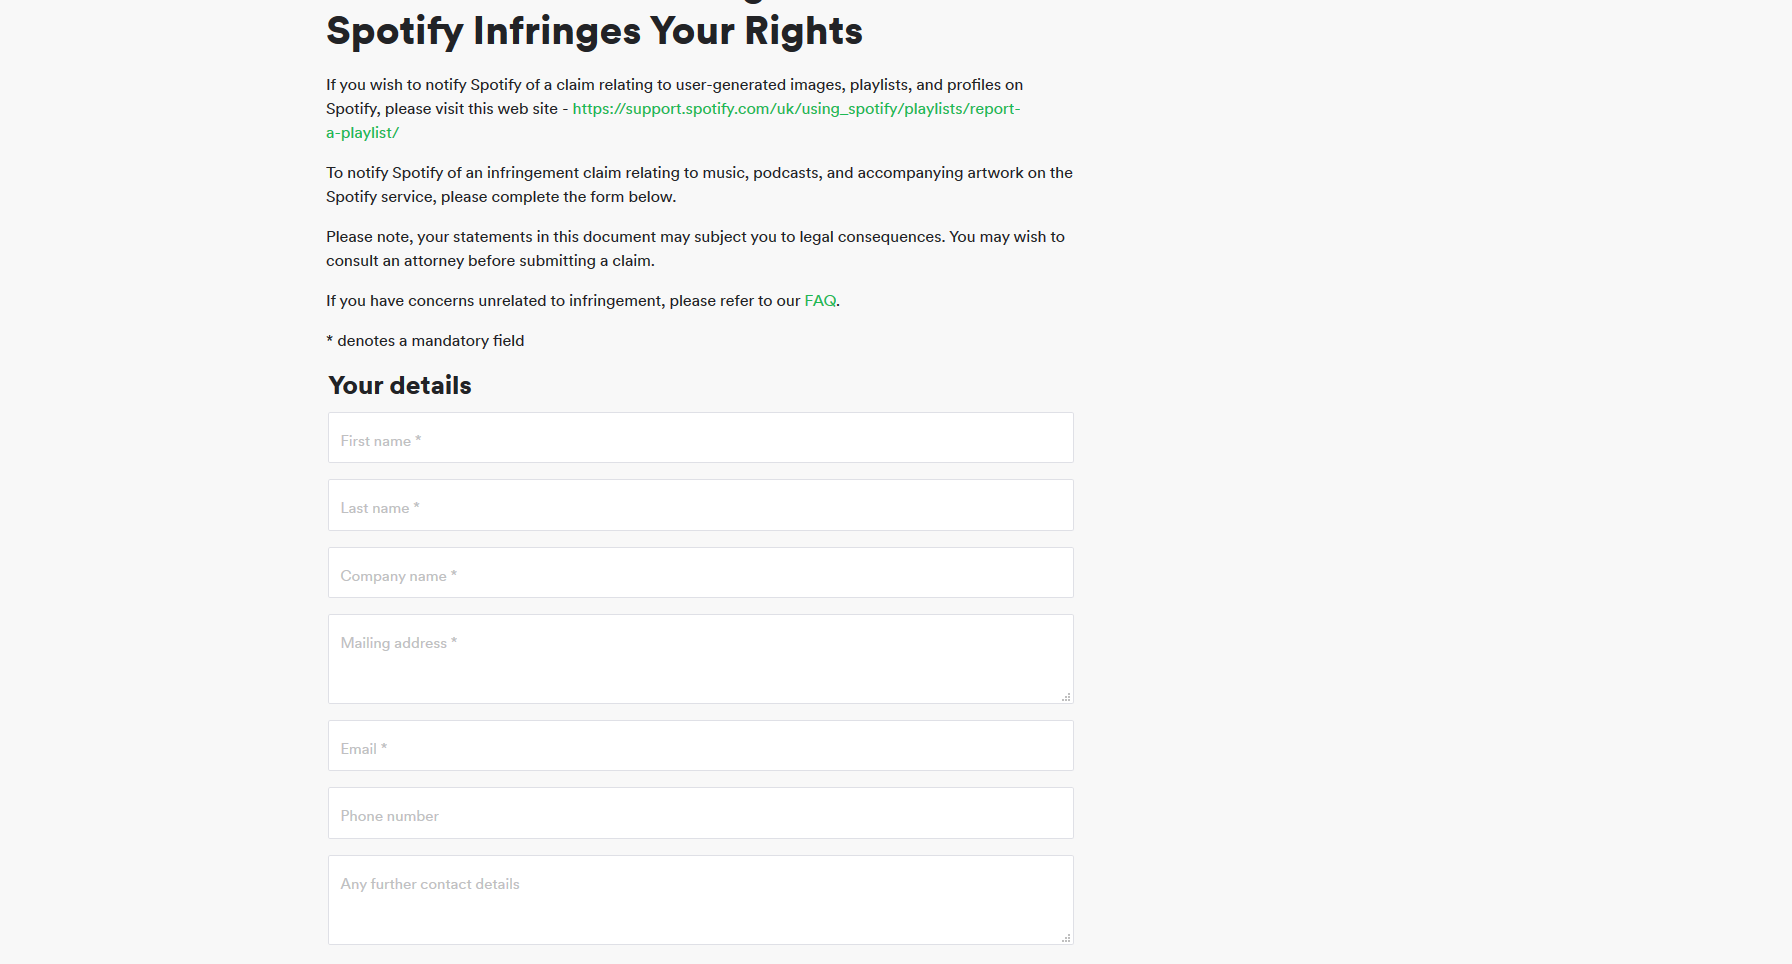Open the report-a-playlist support URL link

795,109
